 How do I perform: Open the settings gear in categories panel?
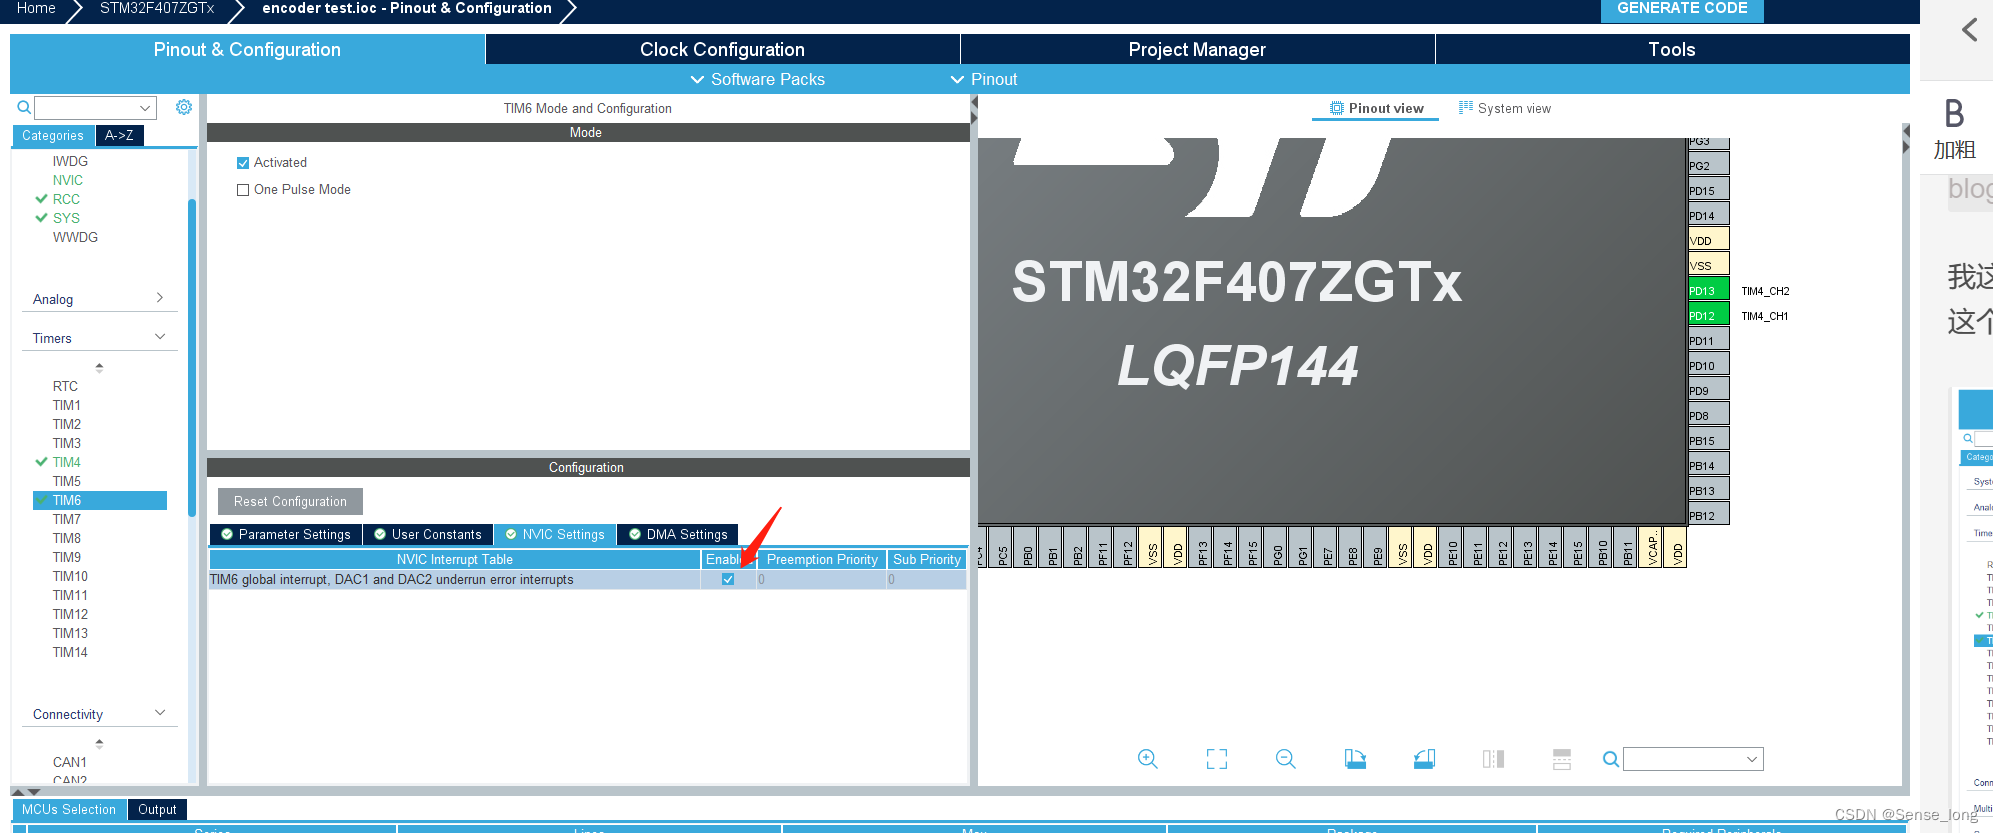tap(184, 107)
